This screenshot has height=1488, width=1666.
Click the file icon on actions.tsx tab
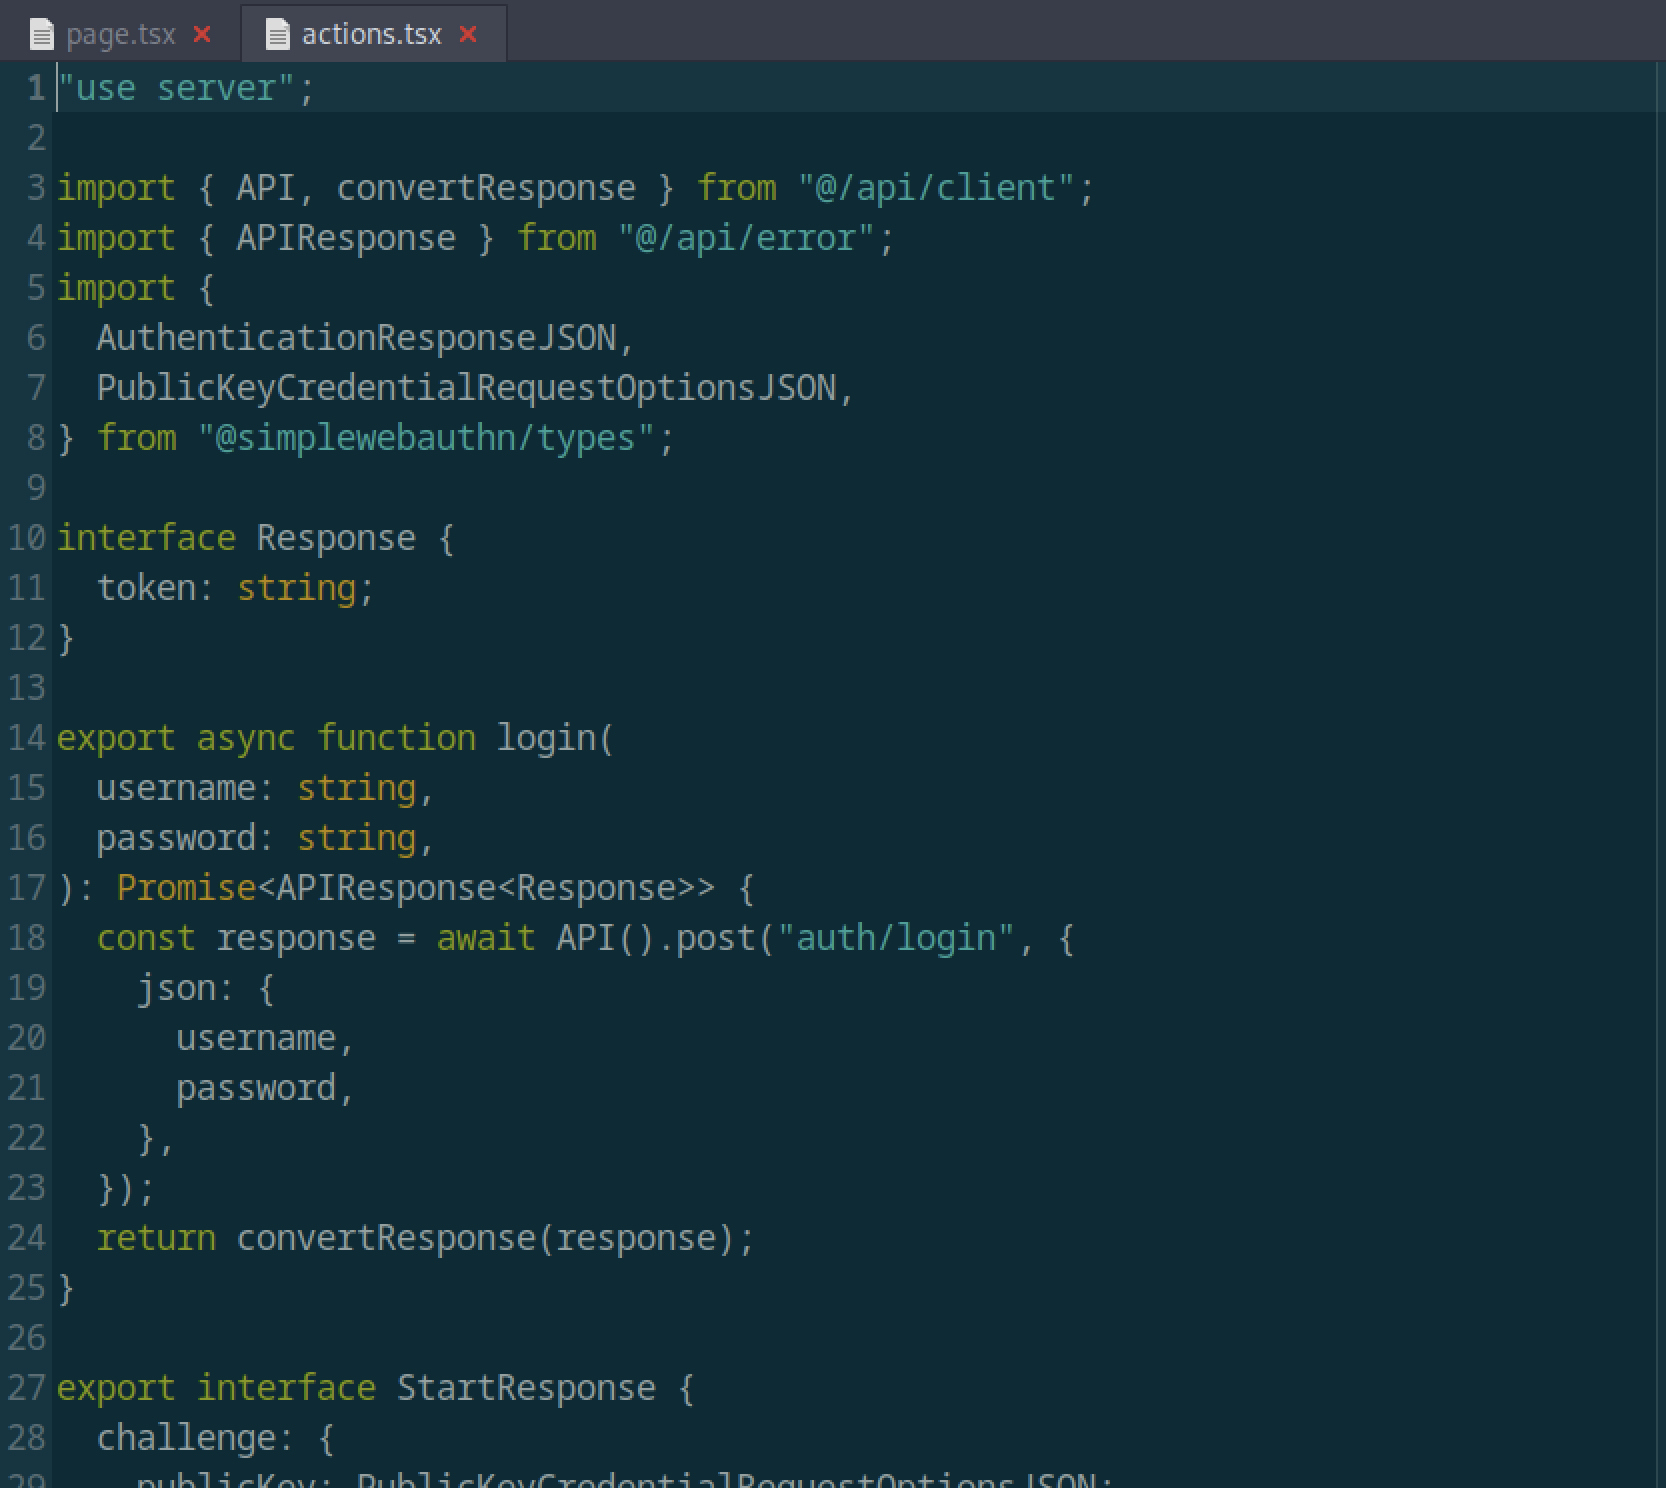(278, 36)
